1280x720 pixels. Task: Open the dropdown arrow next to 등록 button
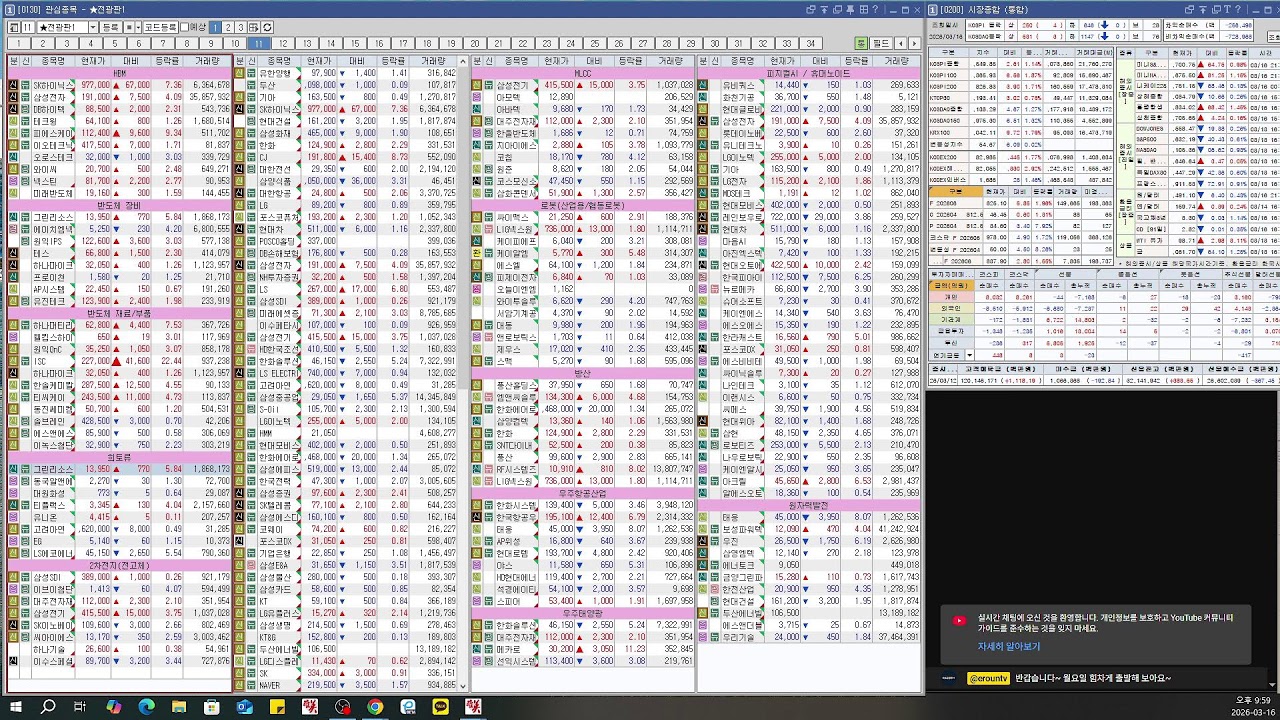pos(138,27)
